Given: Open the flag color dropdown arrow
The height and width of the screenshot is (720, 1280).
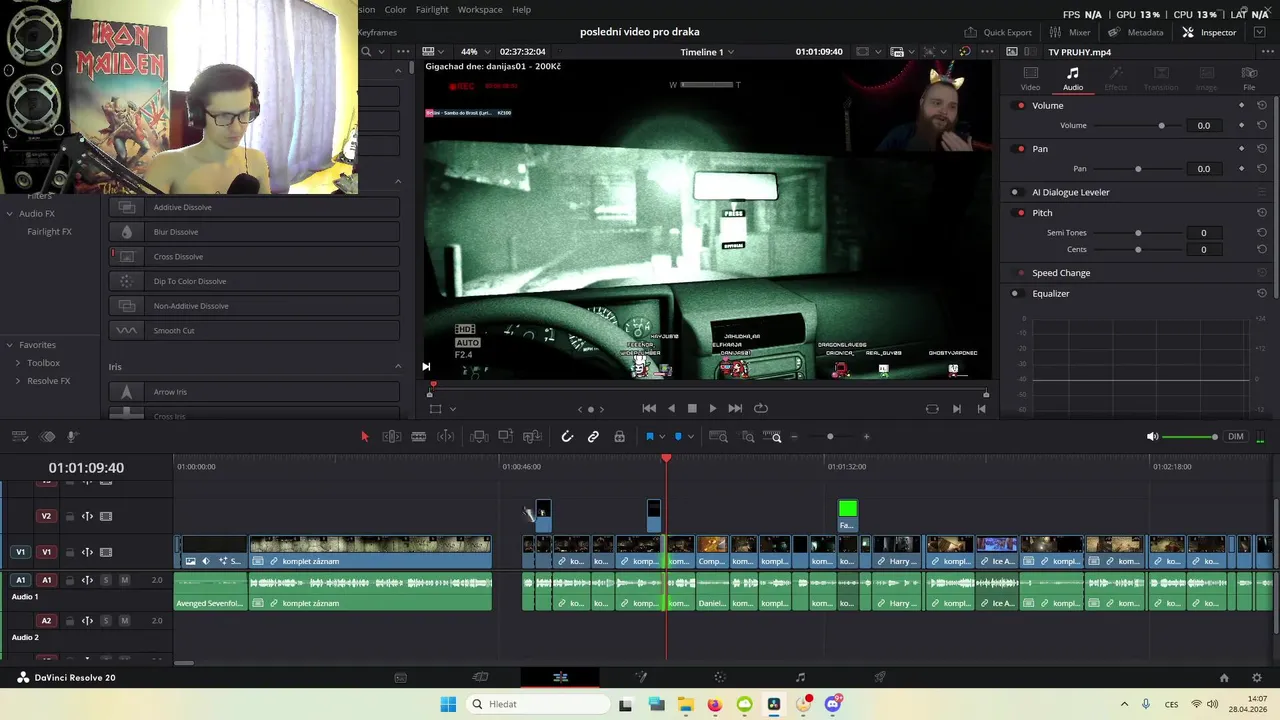Looking at the screenshot, I should (x=662, y=437).
